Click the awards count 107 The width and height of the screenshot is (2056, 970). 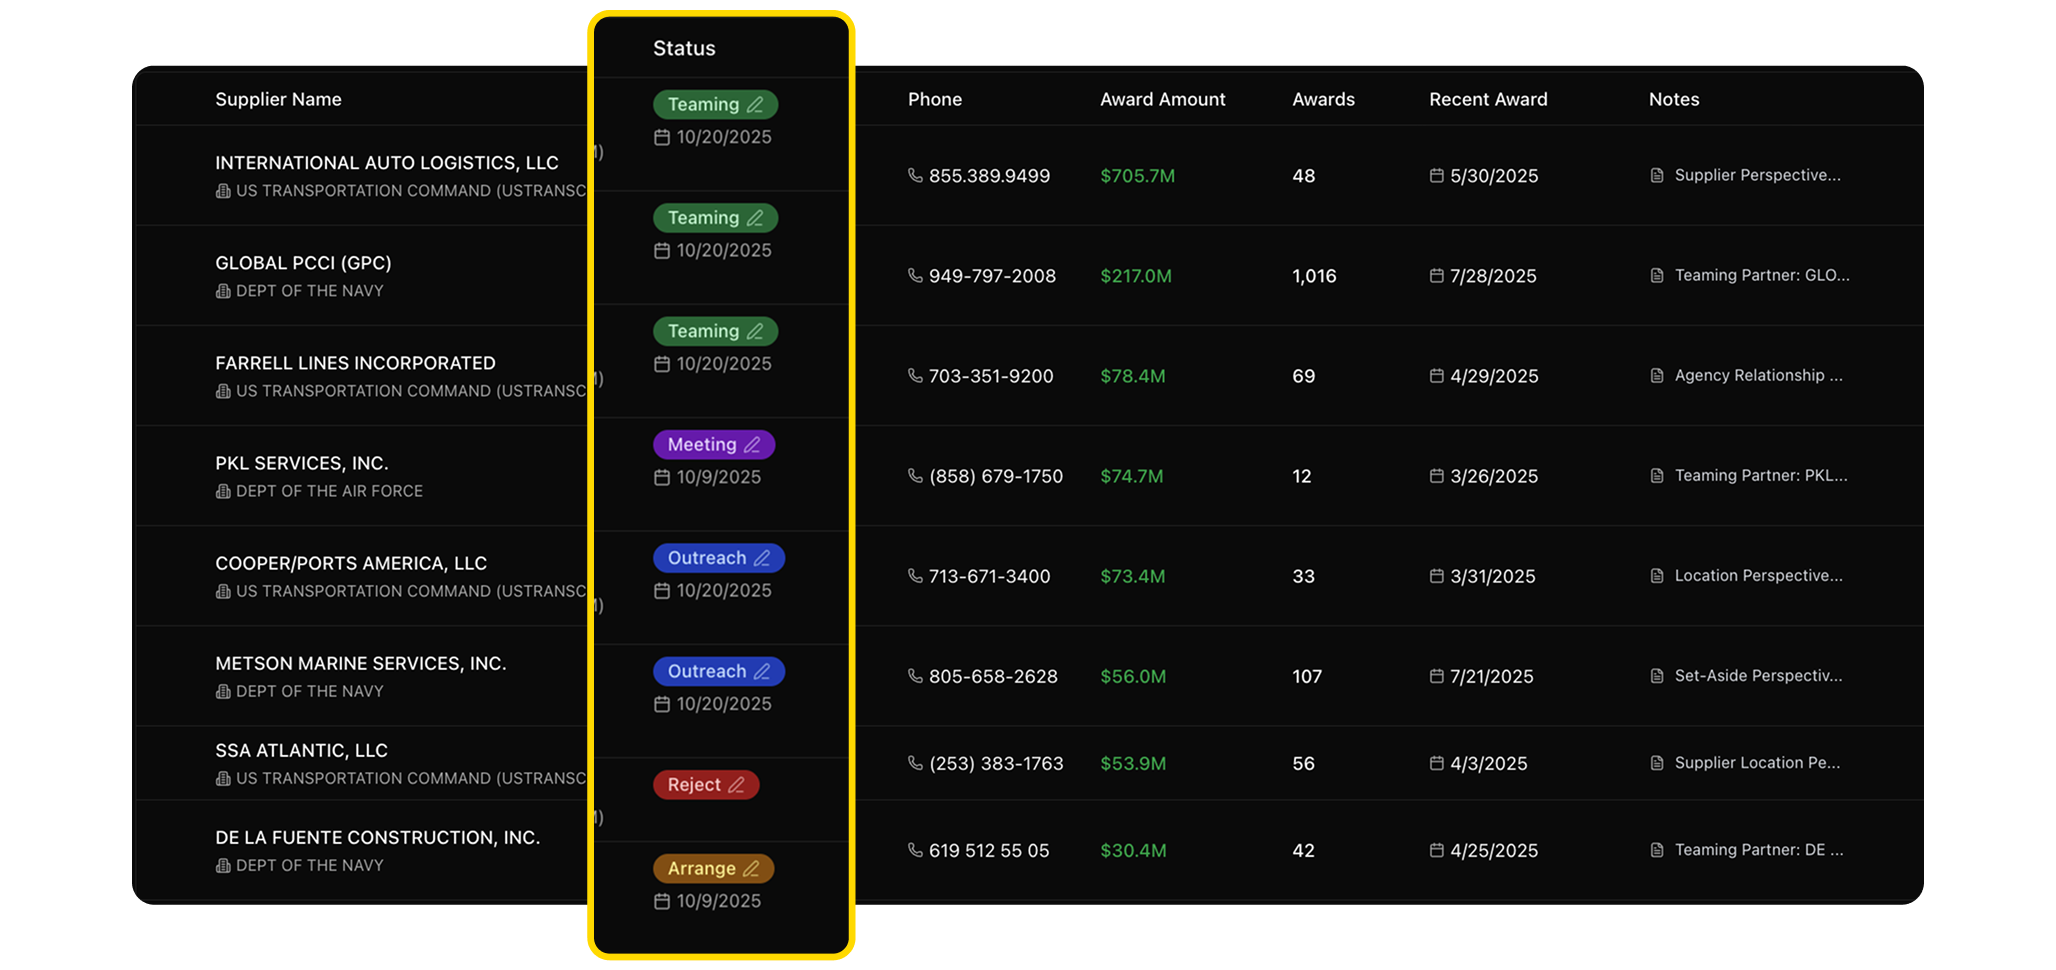[x=1307, y=676]
